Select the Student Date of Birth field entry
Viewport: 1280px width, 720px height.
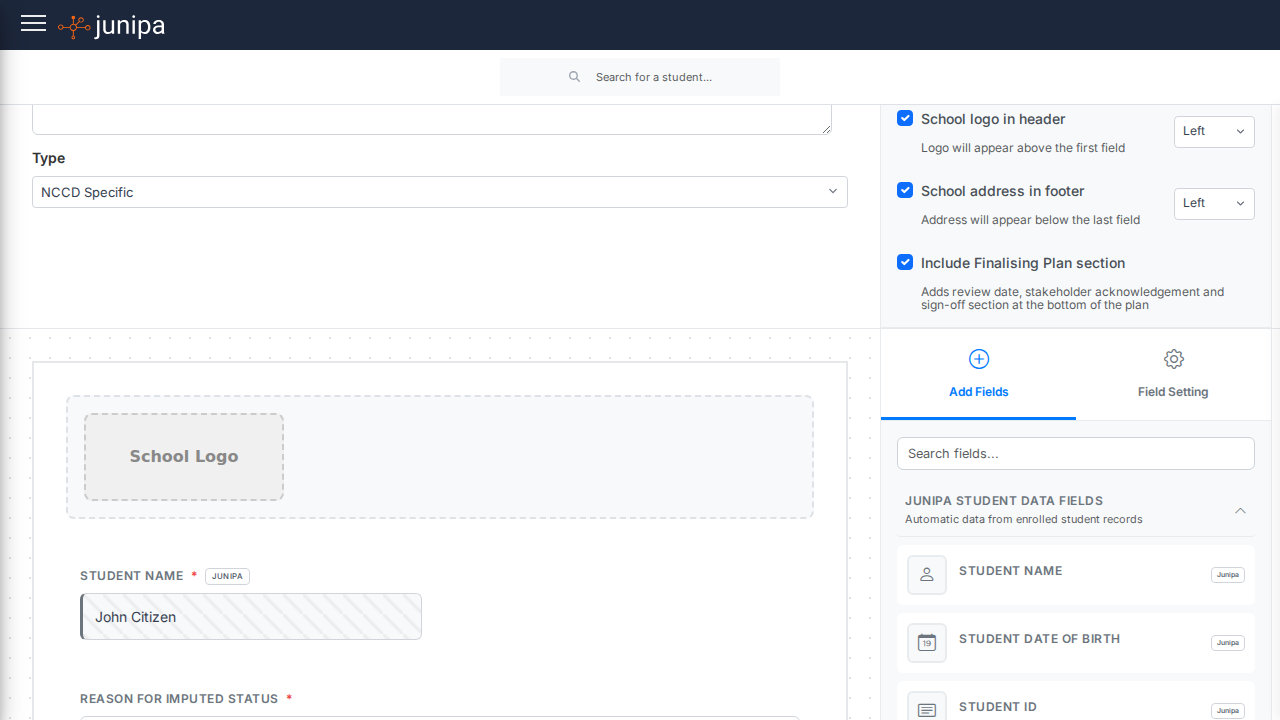[x=1075, y=642]
